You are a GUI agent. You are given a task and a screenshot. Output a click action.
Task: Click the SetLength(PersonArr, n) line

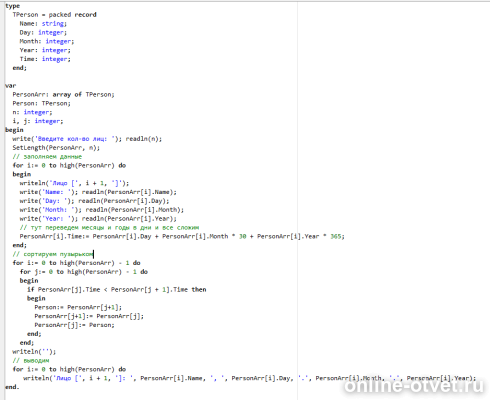click(56, 148)
